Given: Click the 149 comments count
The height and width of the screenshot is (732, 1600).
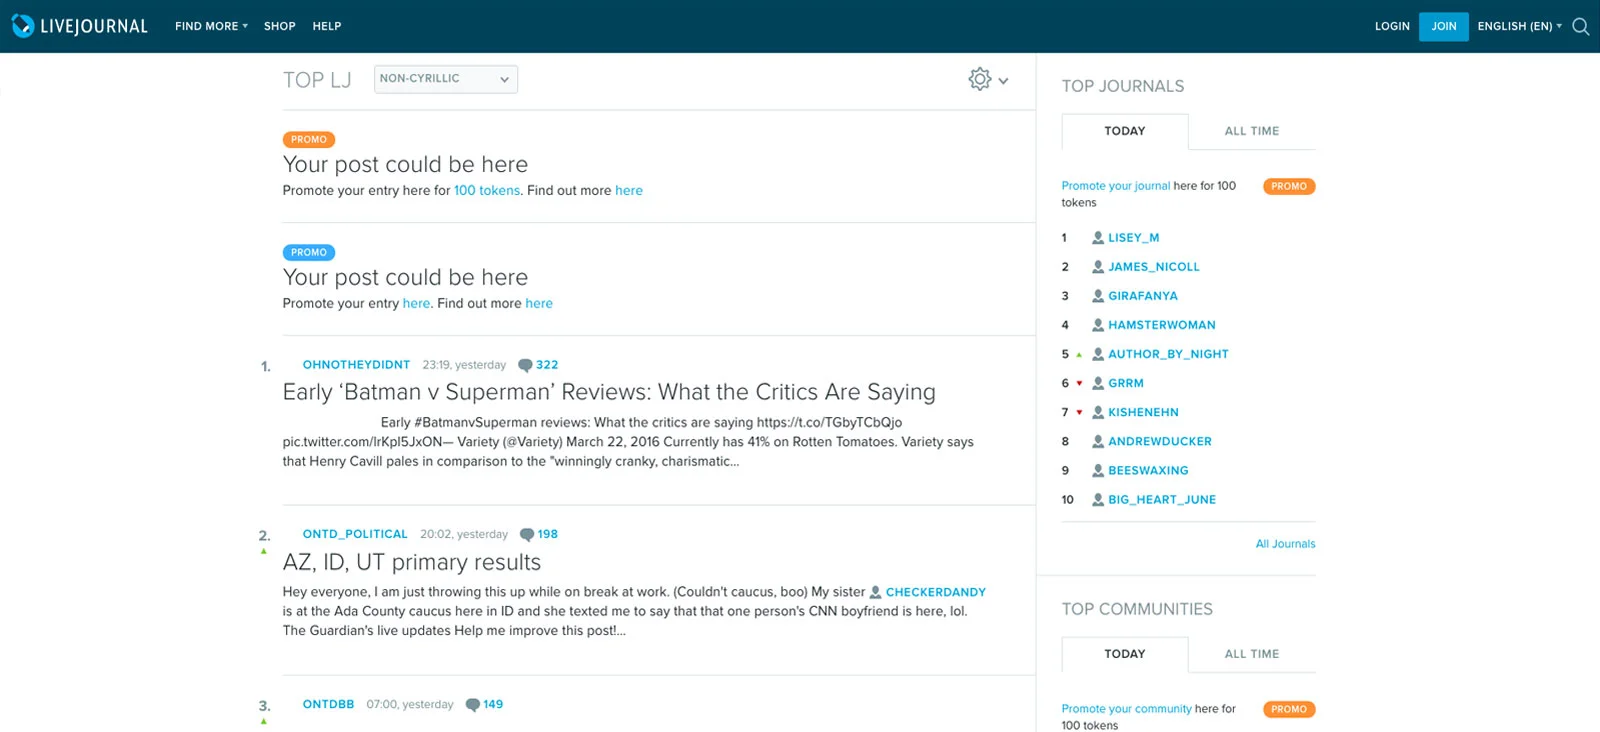Looking at the screenshot, I should pos(493,705).
